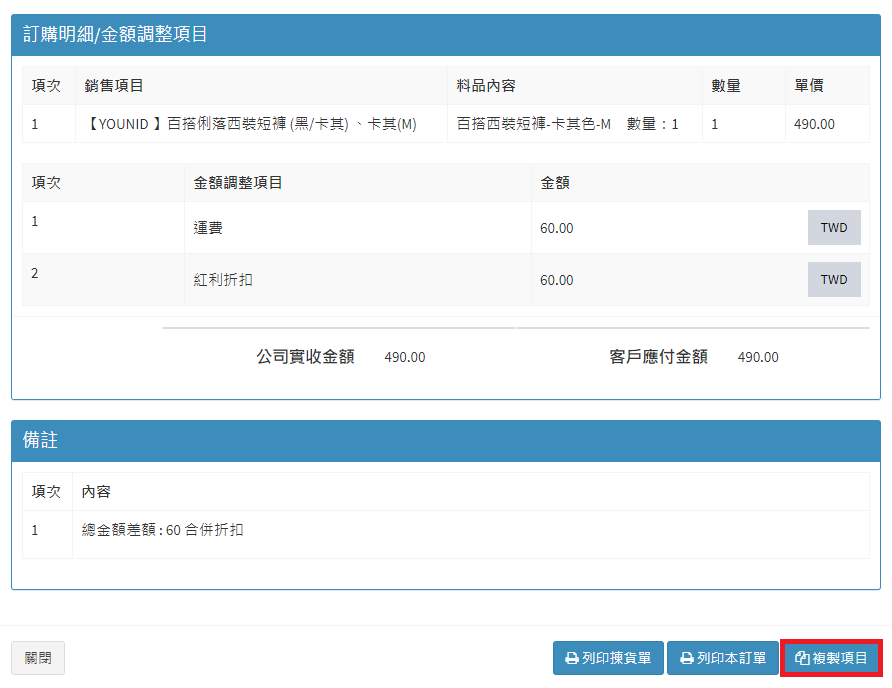The width and height of the screenshot is (892, 688).
Task: Click the TWD button in 紅利折扣 row
Action: [833, 280]
